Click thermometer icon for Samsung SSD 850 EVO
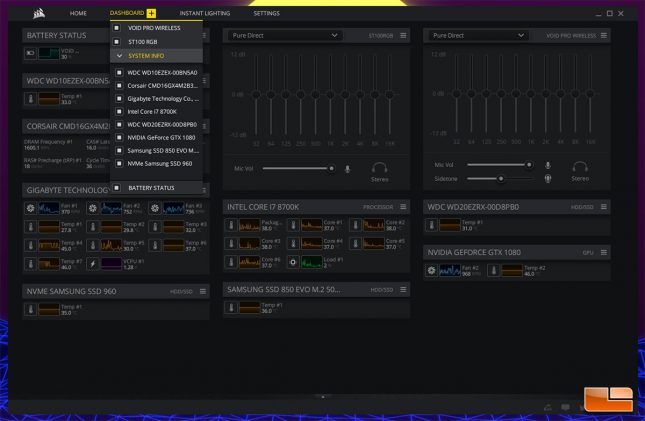Viewport: 645px width, 421px height. [x=231, y=307]
